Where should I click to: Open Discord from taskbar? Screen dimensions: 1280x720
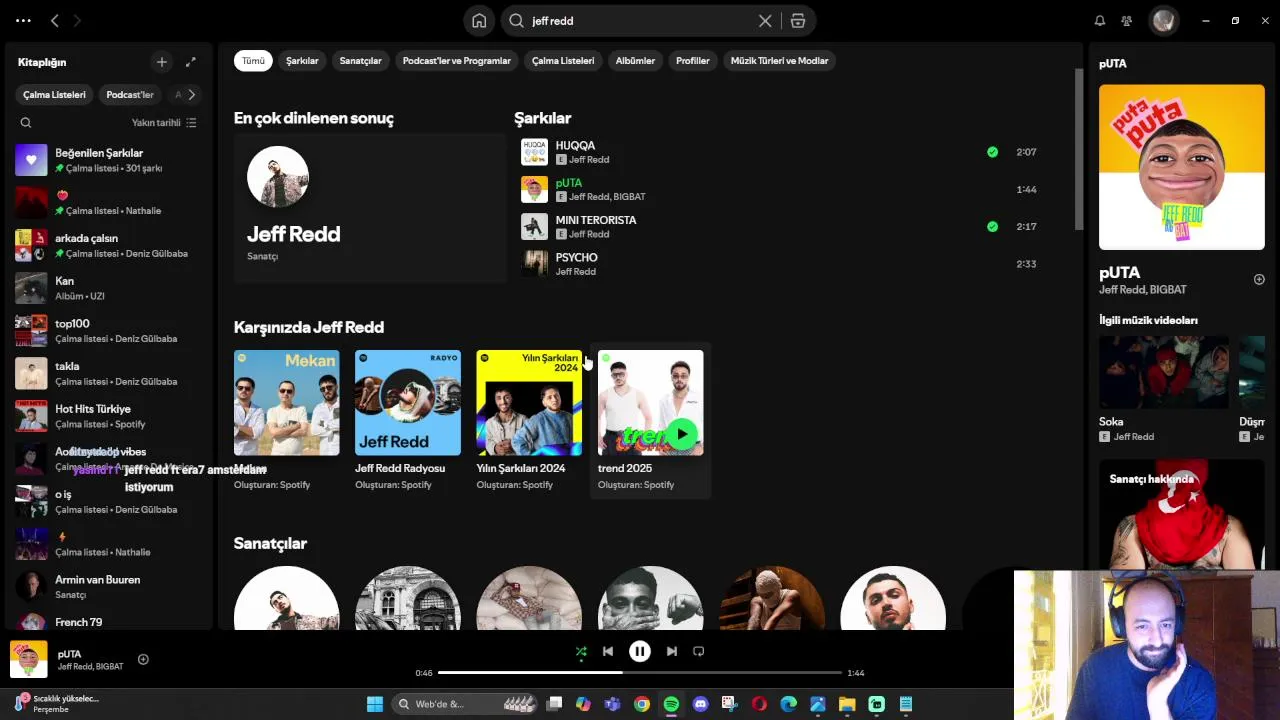(700, 704)
